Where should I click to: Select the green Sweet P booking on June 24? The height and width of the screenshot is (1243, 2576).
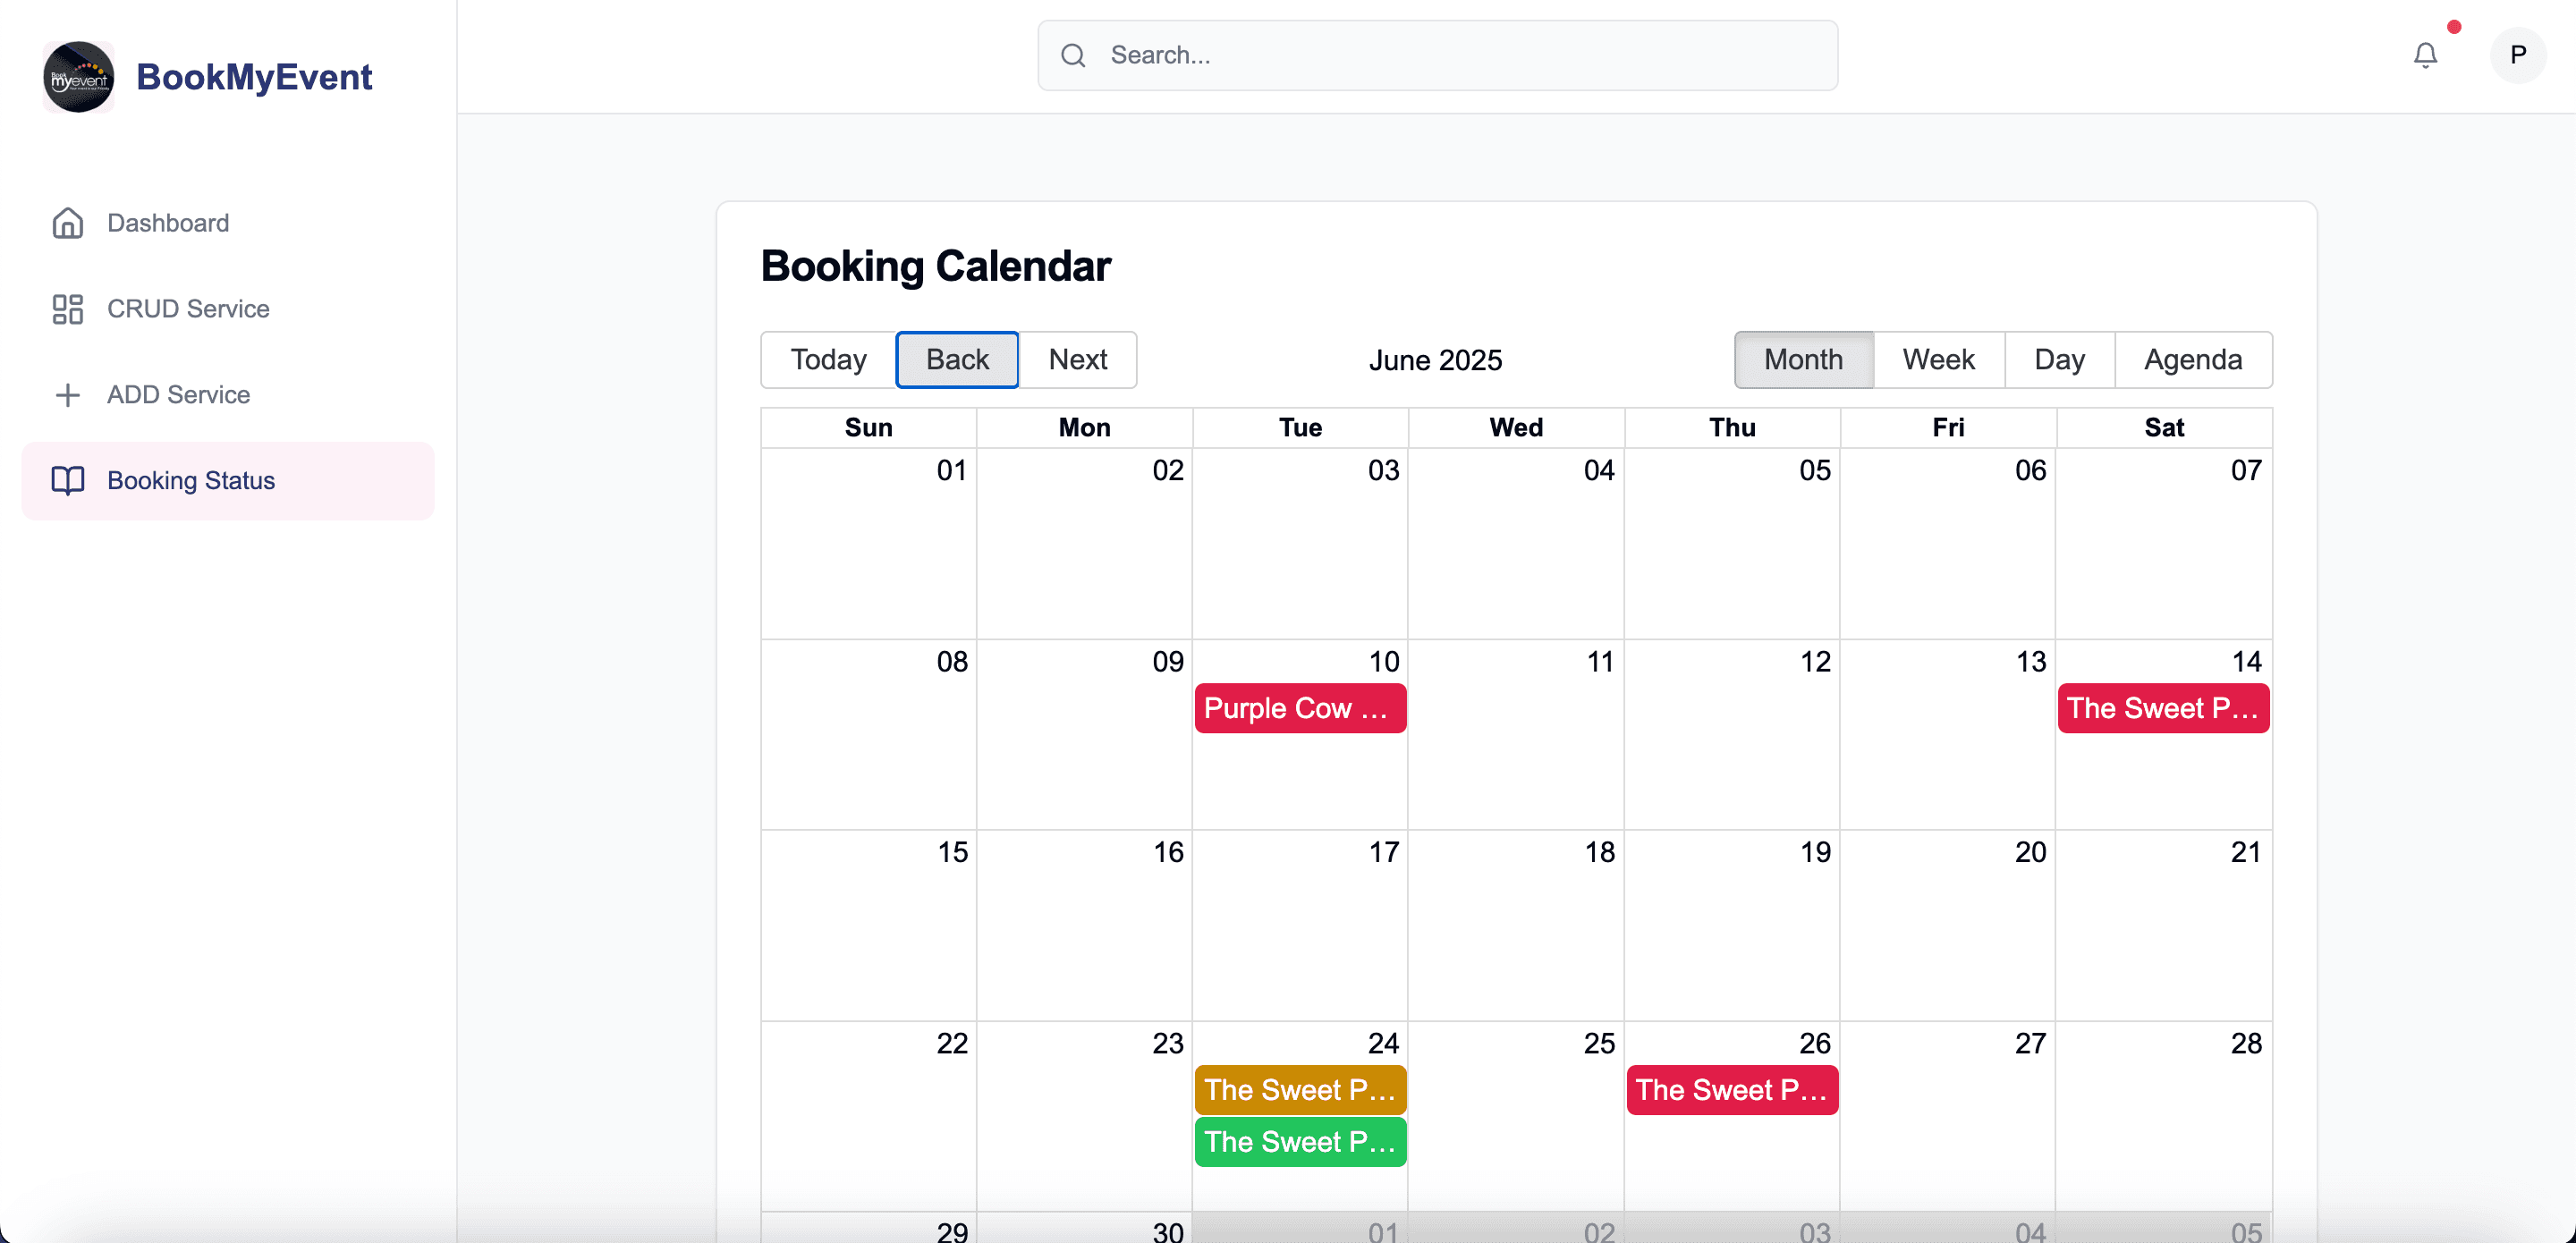pyautogui.click(x=1300, y=1141)
